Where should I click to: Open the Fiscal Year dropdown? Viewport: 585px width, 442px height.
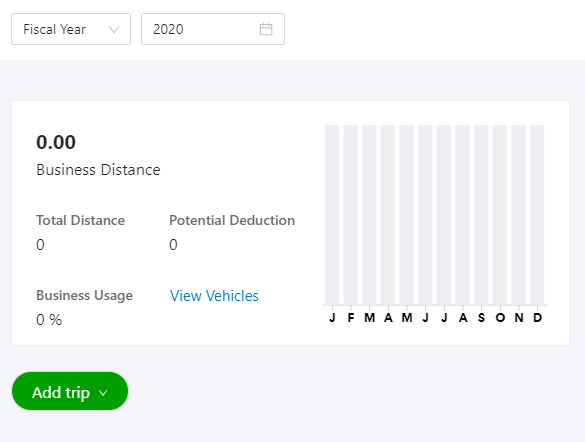tap(71, 29)
